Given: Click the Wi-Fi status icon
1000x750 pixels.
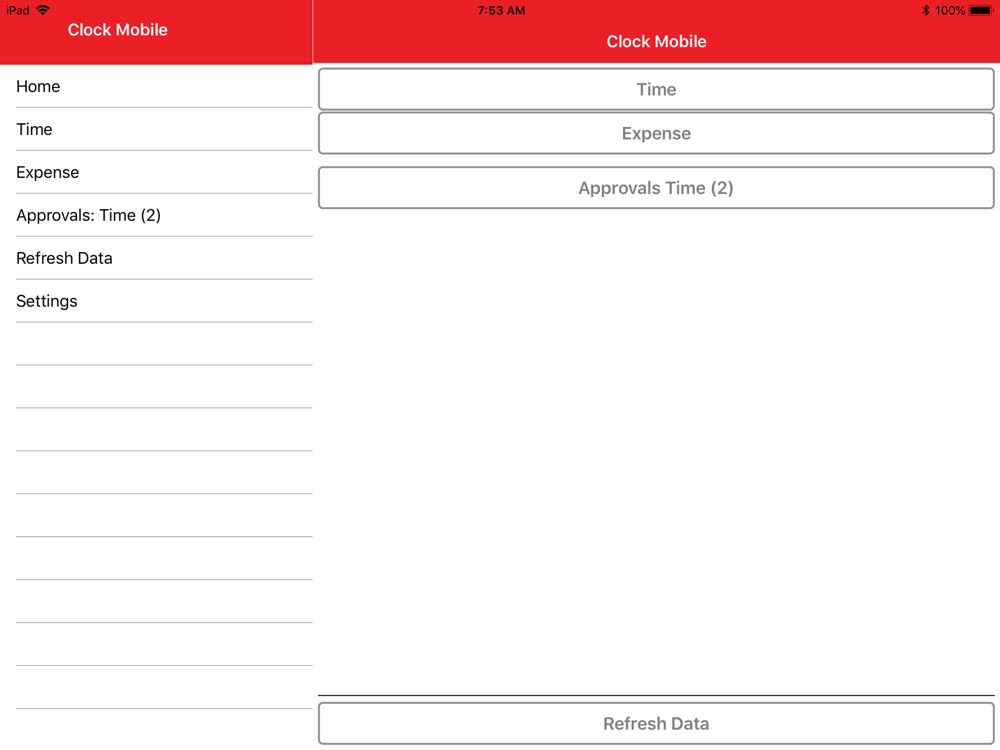Looking at the screenshot, I should point(43,10).
